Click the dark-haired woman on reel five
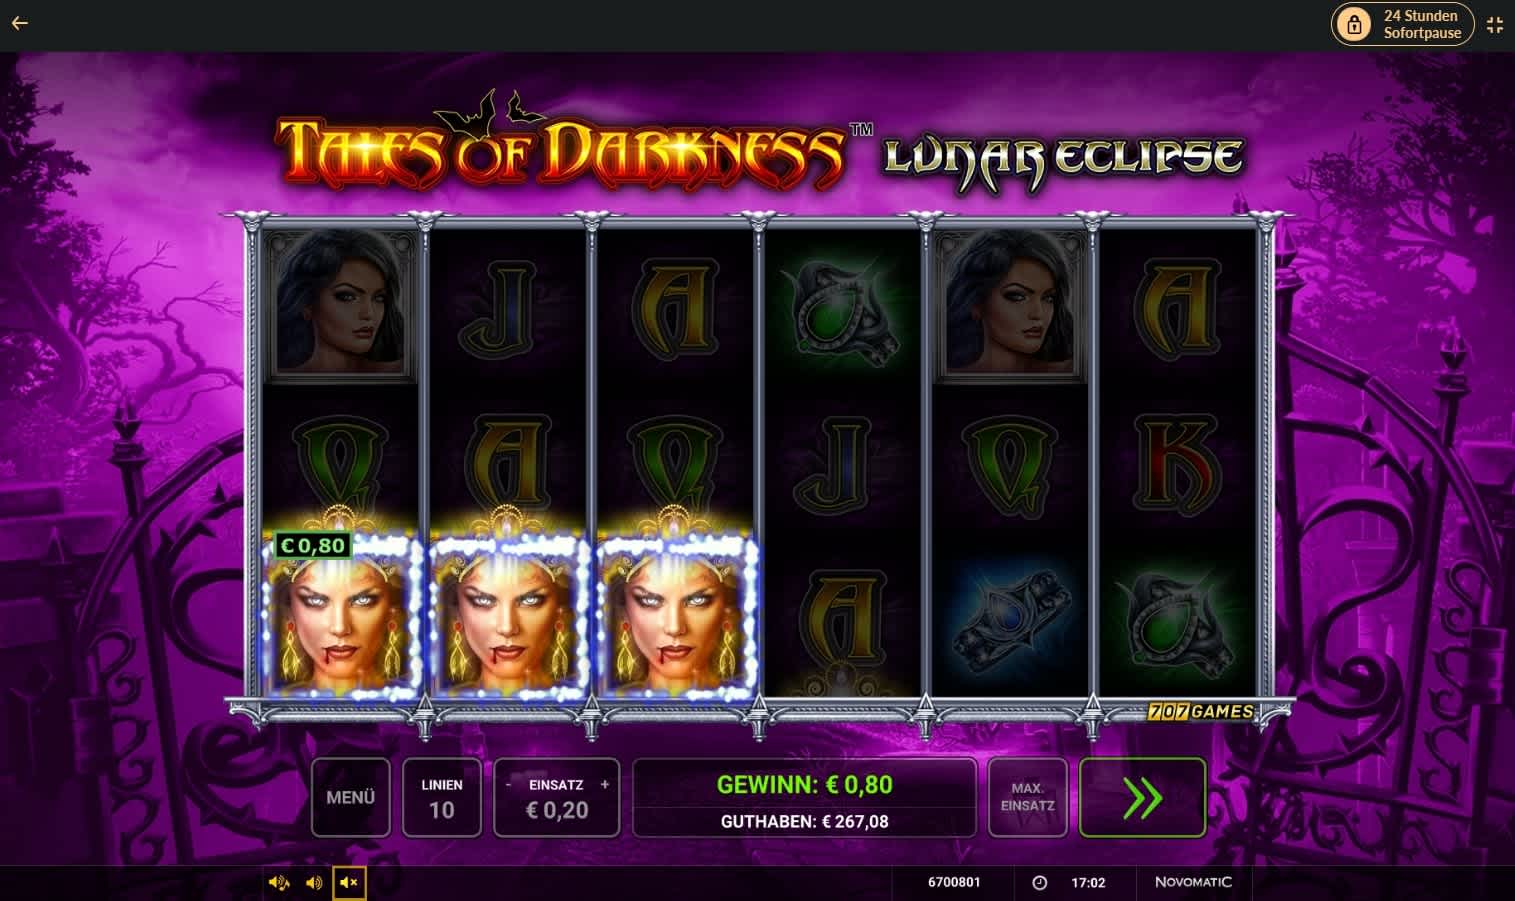1515x901 pixels. 1009,305
